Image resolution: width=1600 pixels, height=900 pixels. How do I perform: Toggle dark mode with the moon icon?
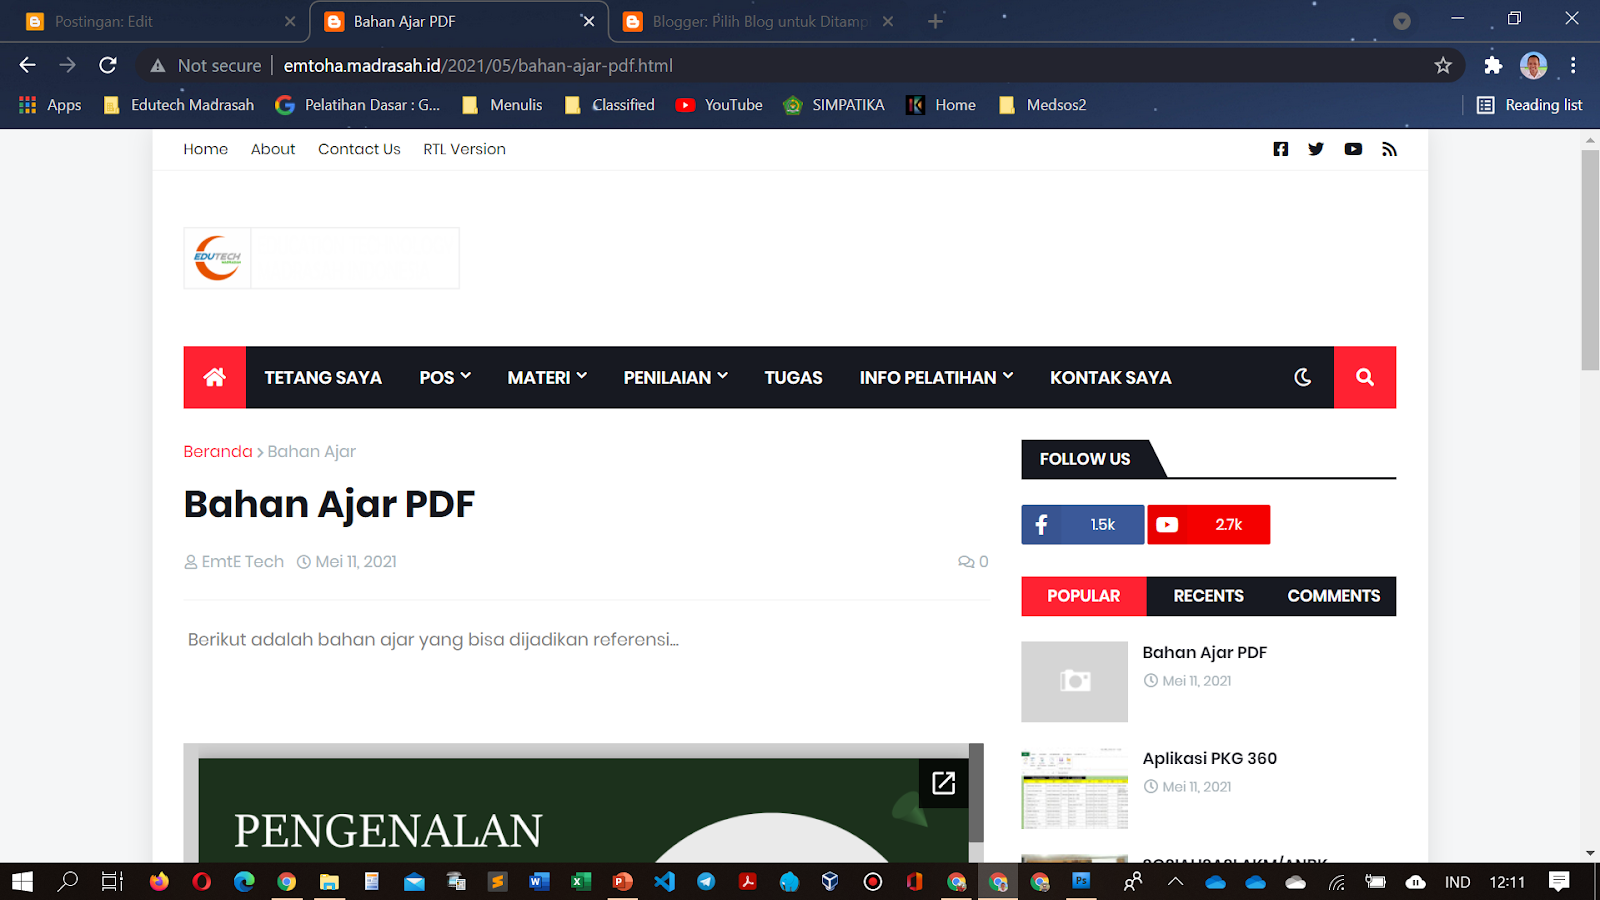[x=1303, y=377]
